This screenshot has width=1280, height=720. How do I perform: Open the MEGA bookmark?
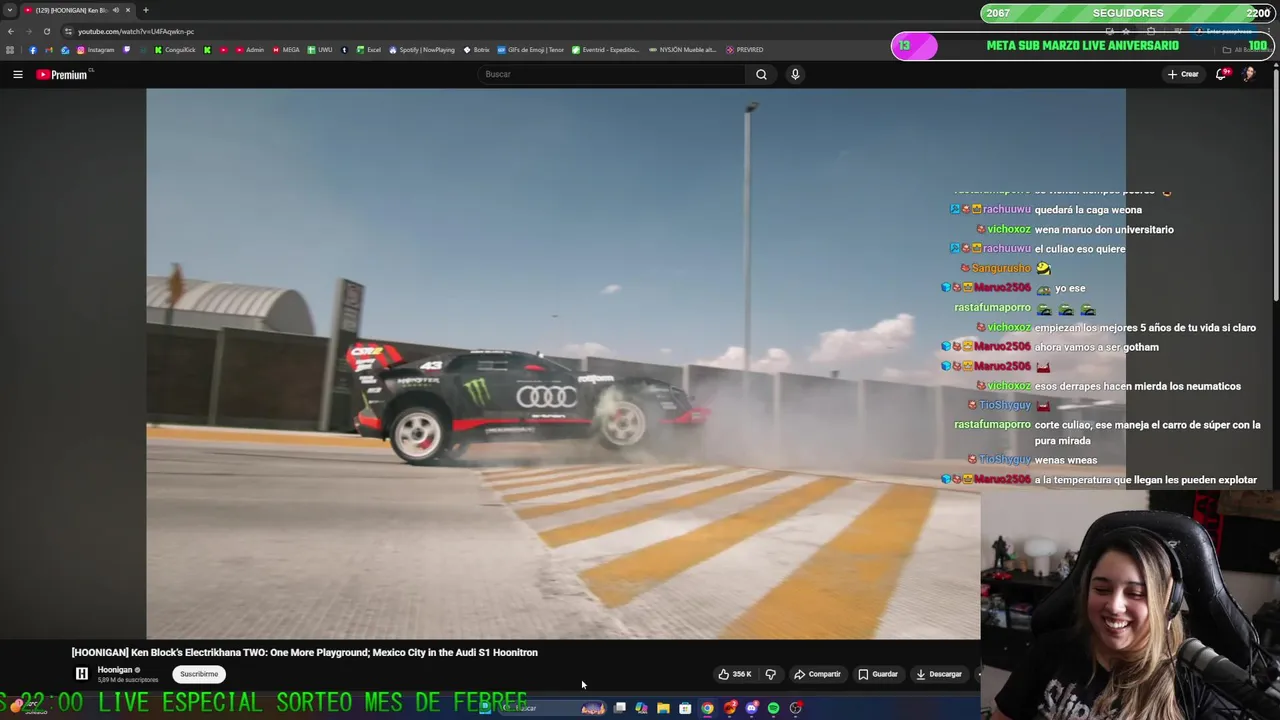click(286, 50)
